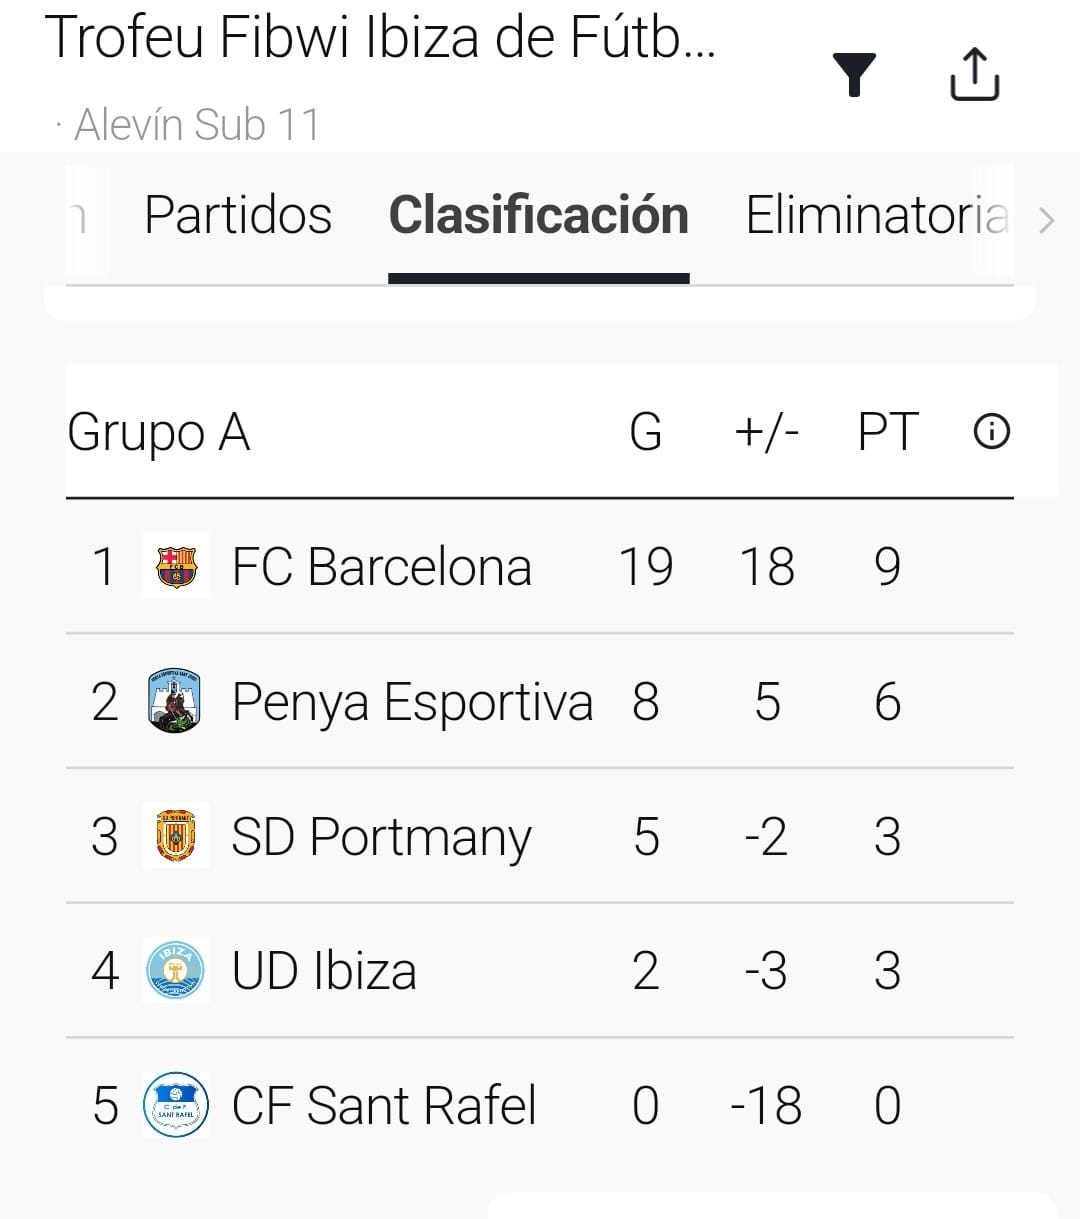Image resolution: width=1080 pixels, height=1219 pixels.
Task: Select the Clasificación tab
Action: 538,216
